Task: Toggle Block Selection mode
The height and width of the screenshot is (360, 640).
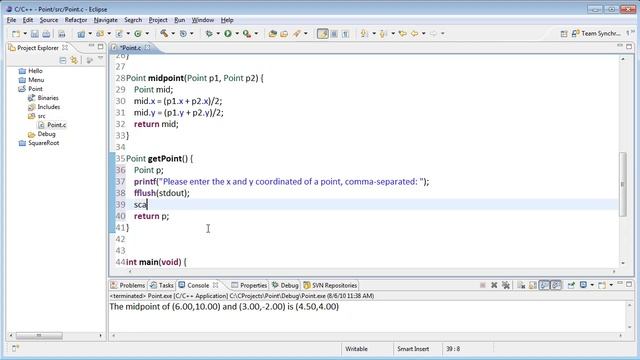Action: [334, 34]
